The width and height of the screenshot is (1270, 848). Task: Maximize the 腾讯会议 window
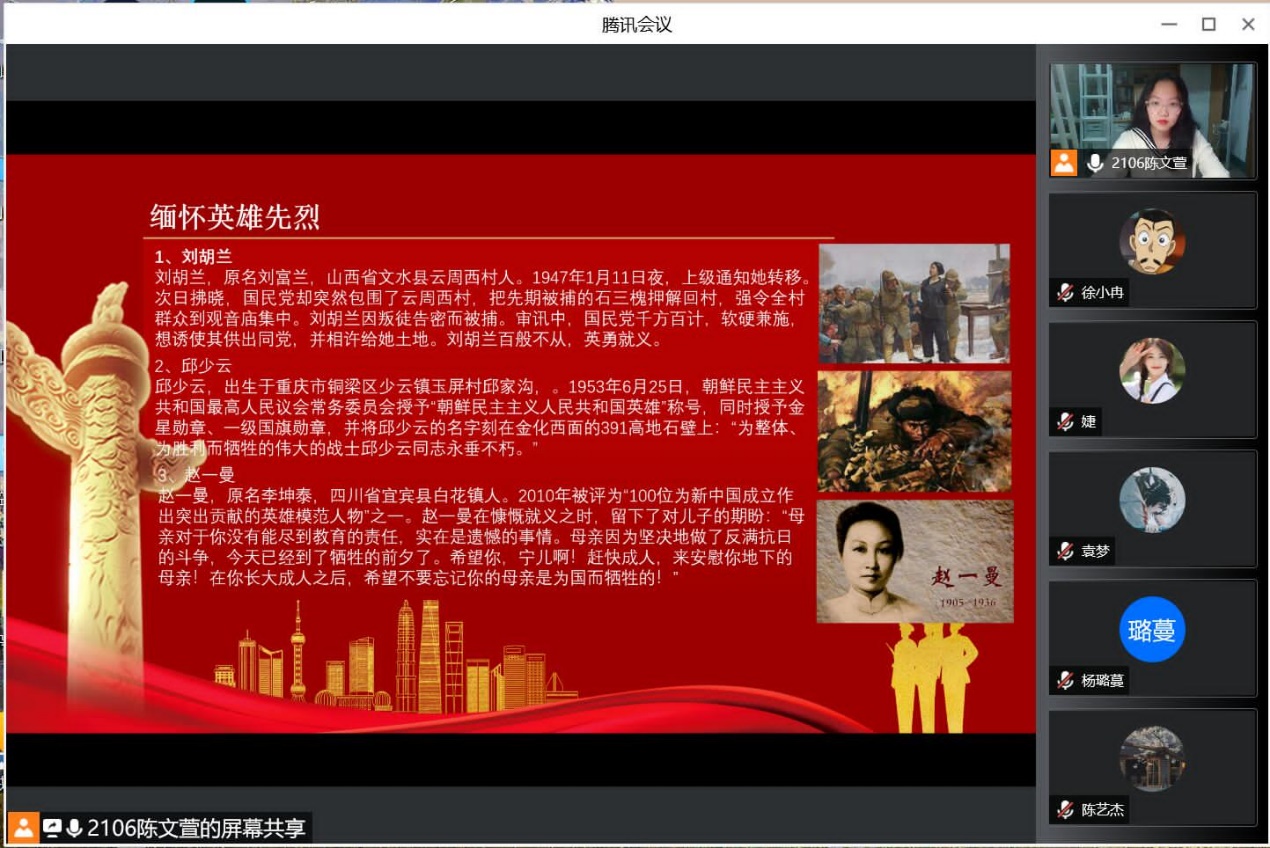pyautogui.click(x=1208, y=24)
